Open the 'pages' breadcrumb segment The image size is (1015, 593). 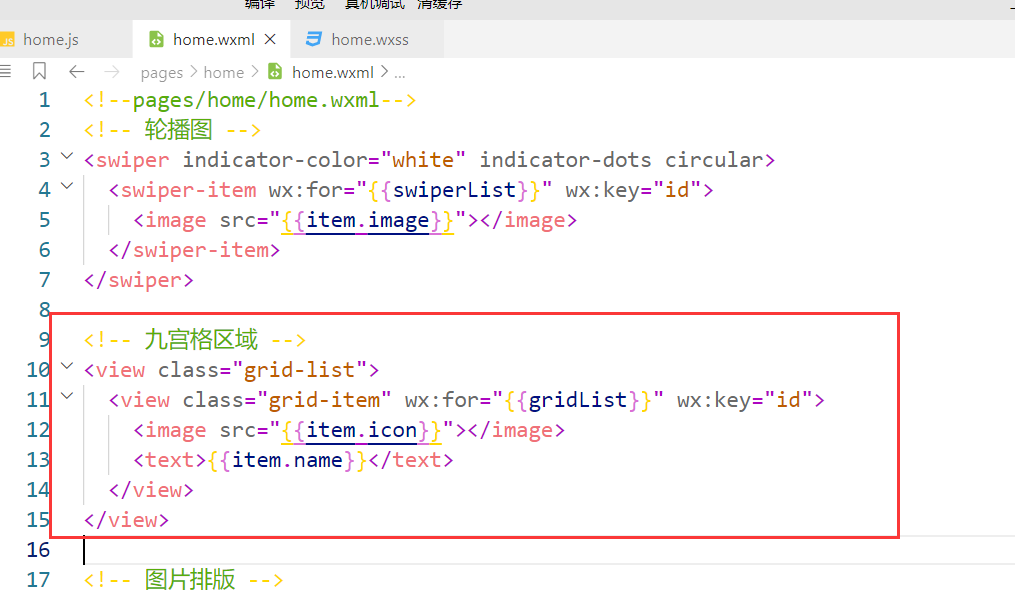[x=162, y=73]
